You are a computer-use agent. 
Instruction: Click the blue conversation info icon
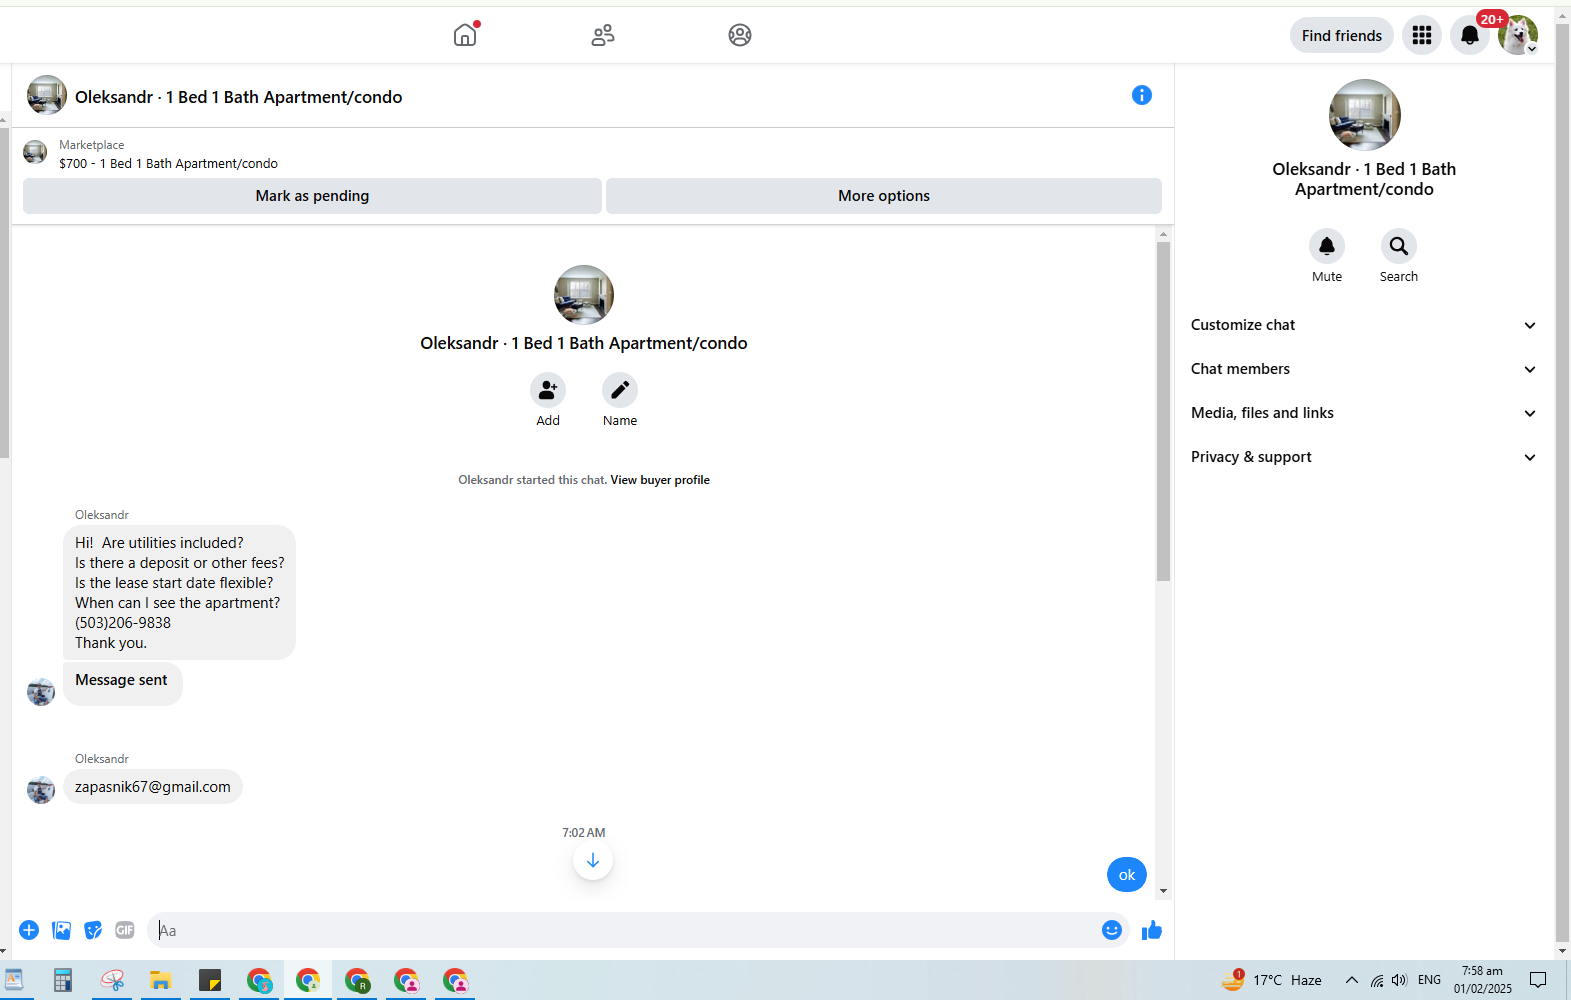pyautogui.click(x=1142, y=95)
